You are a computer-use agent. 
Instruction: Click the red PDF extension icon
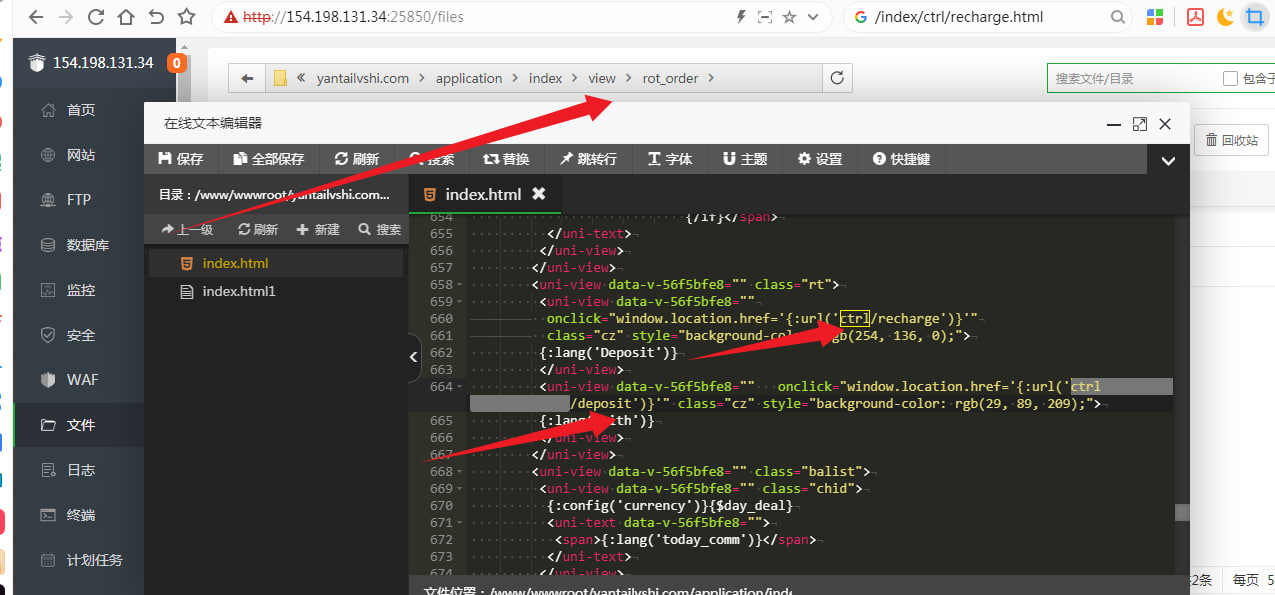(x=1194, y=17)
